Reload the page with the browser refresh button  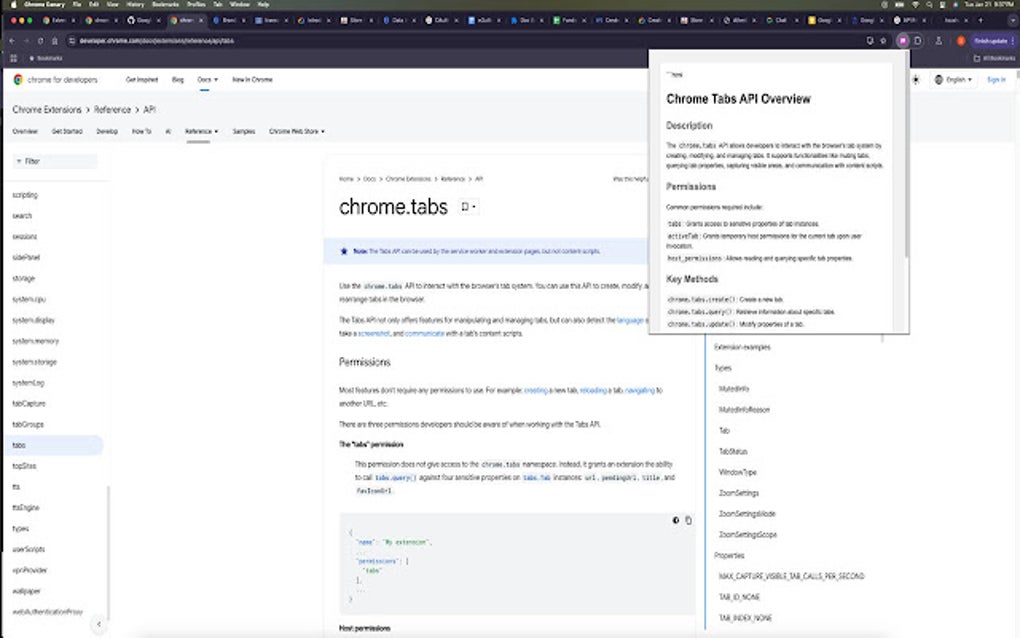[x=40, y=41]
